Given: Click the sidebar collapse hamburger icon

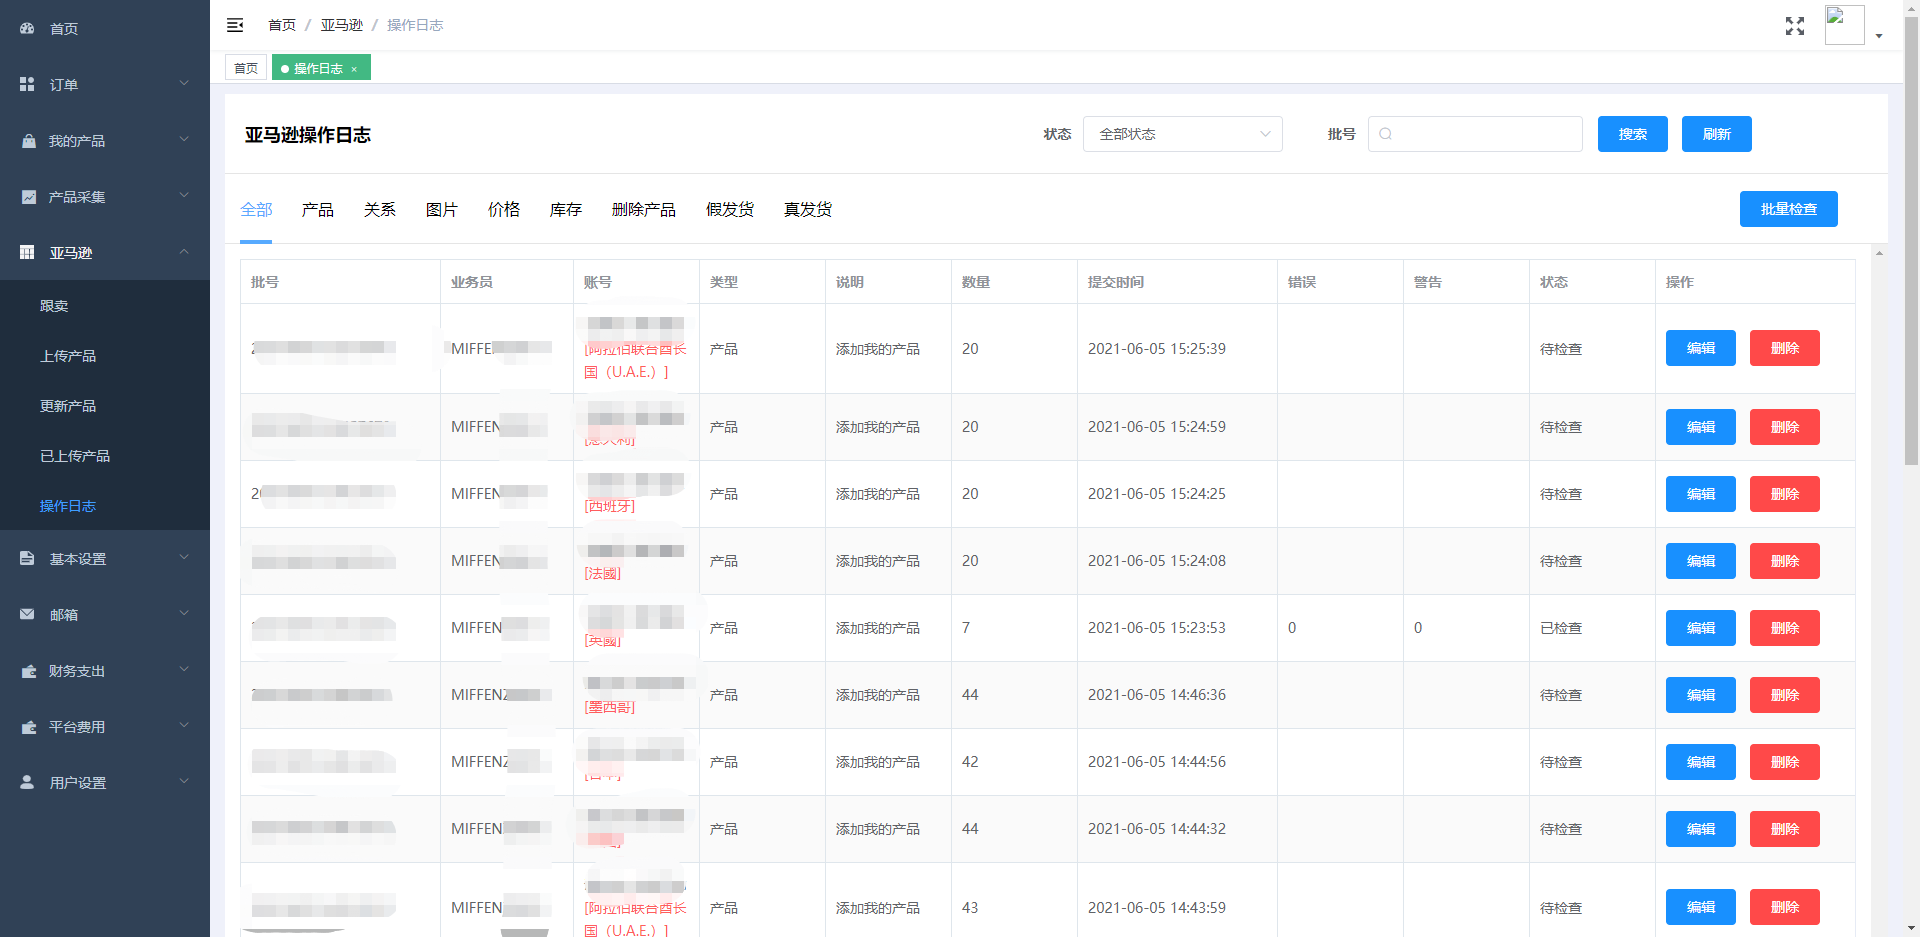Looking at the screenshot, I should point(235,25).
